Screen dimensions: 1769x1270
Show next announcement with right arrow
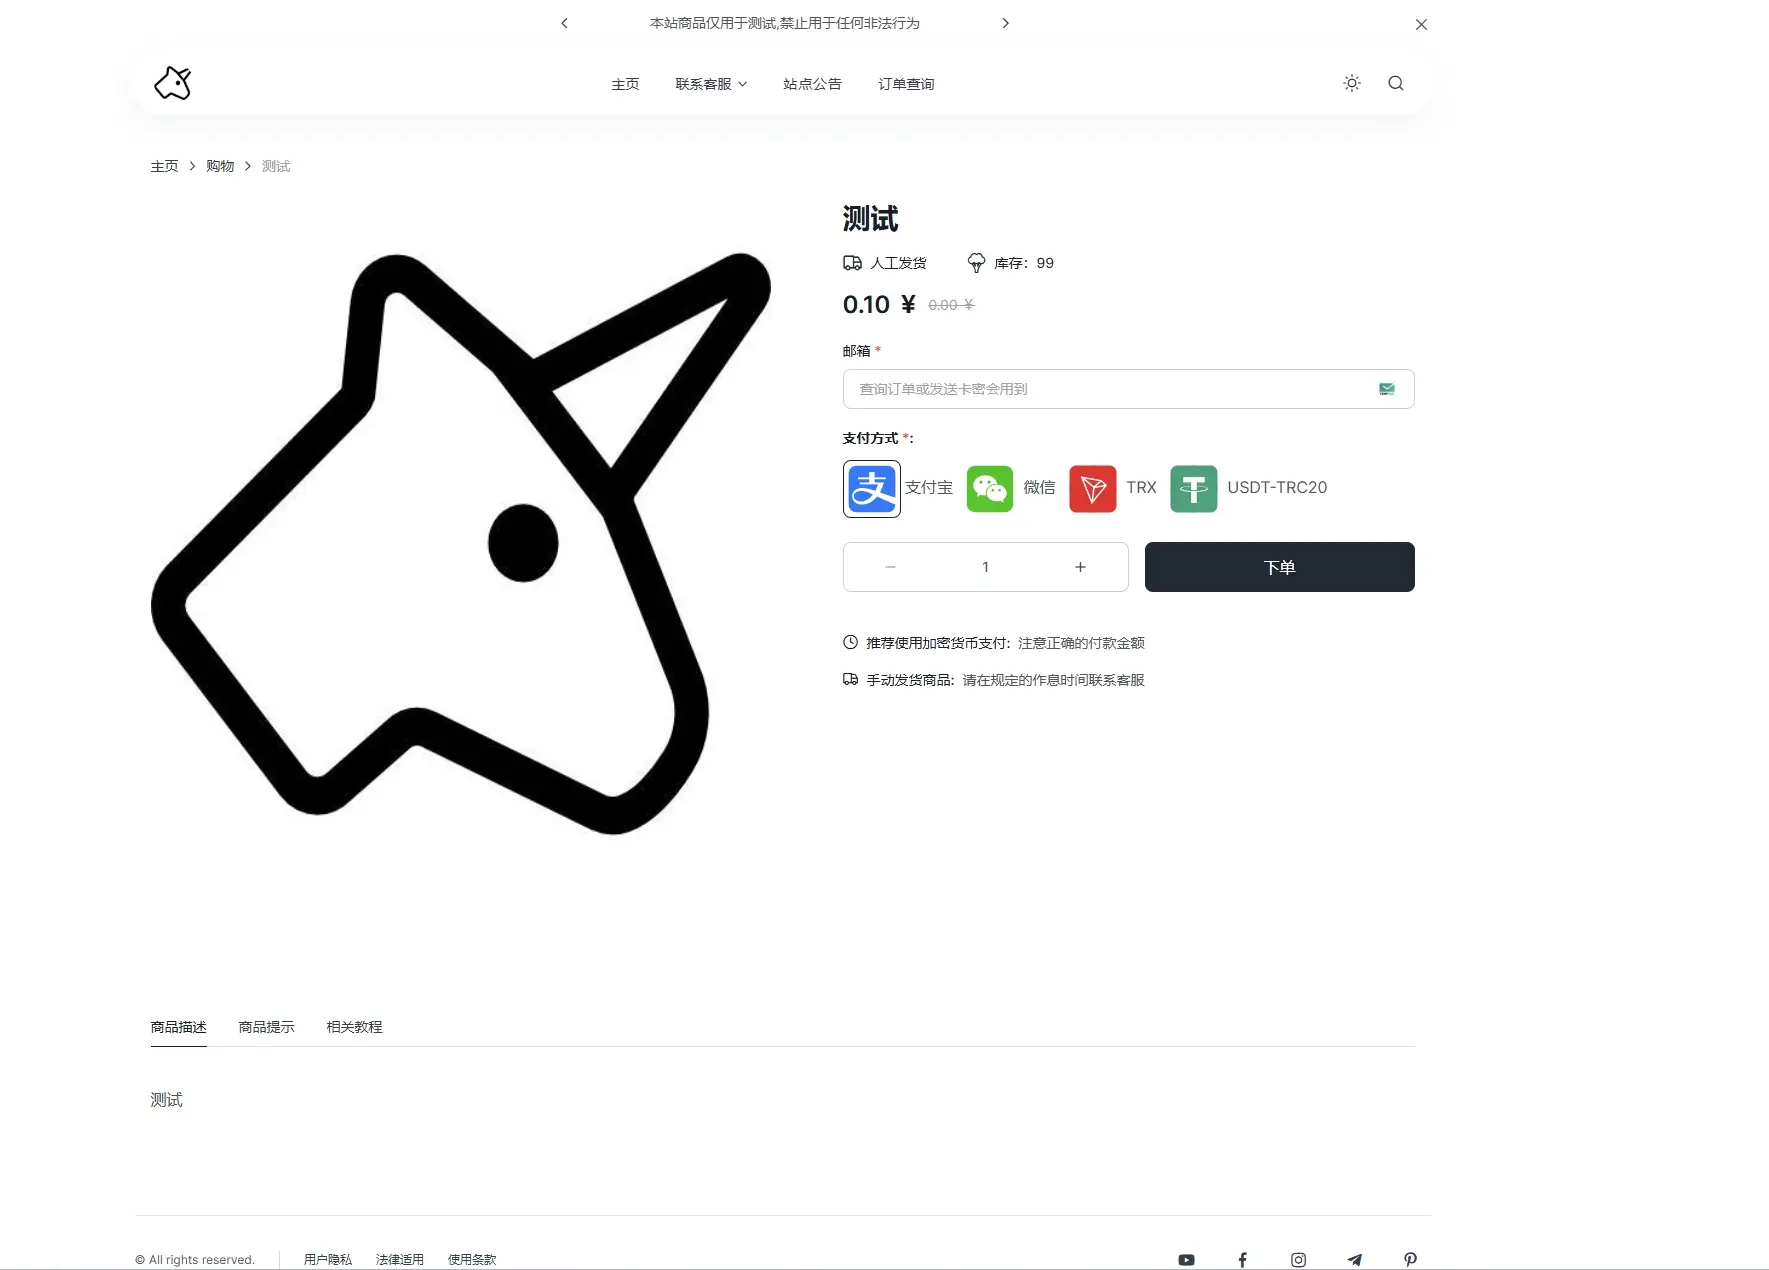point(1005,23)
